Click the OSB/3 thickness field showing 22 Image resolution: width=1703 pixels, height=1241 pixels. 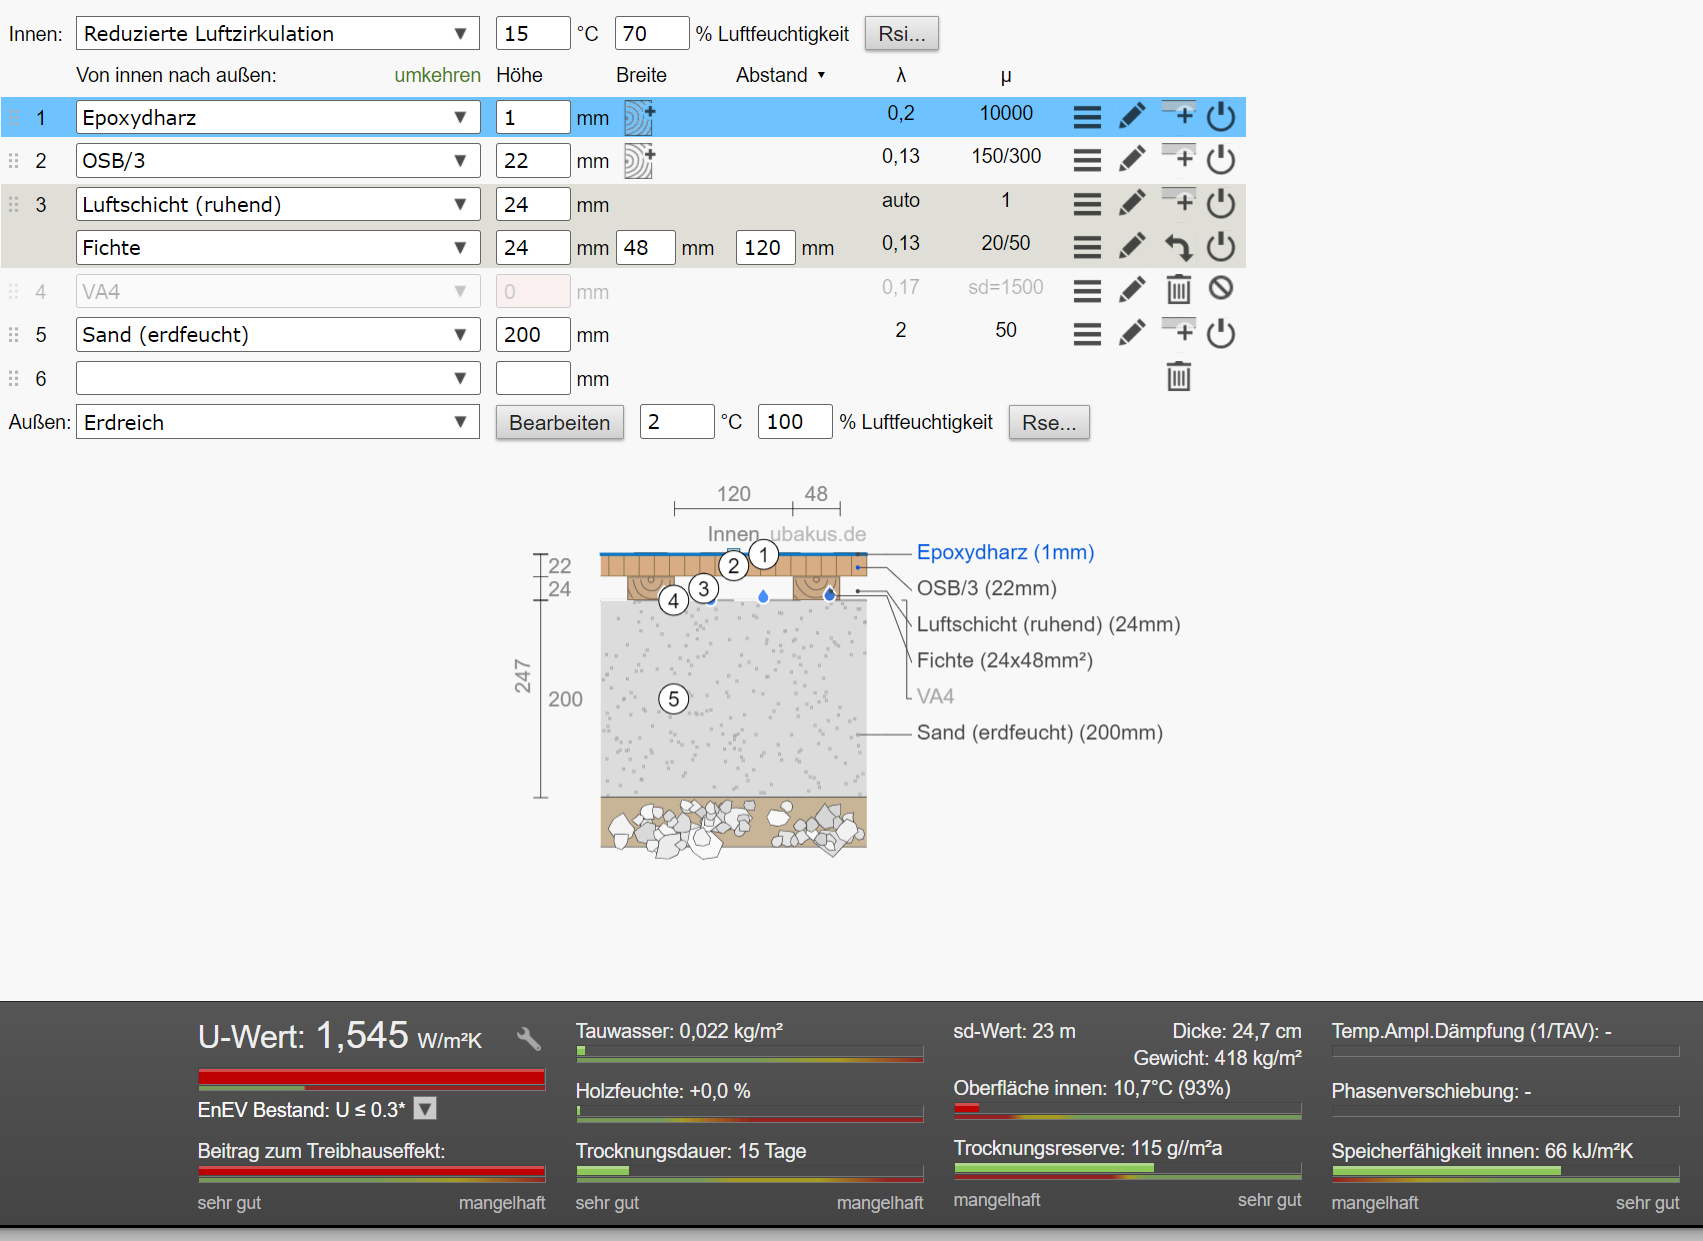pyautogui.click(x=533, y=160)
